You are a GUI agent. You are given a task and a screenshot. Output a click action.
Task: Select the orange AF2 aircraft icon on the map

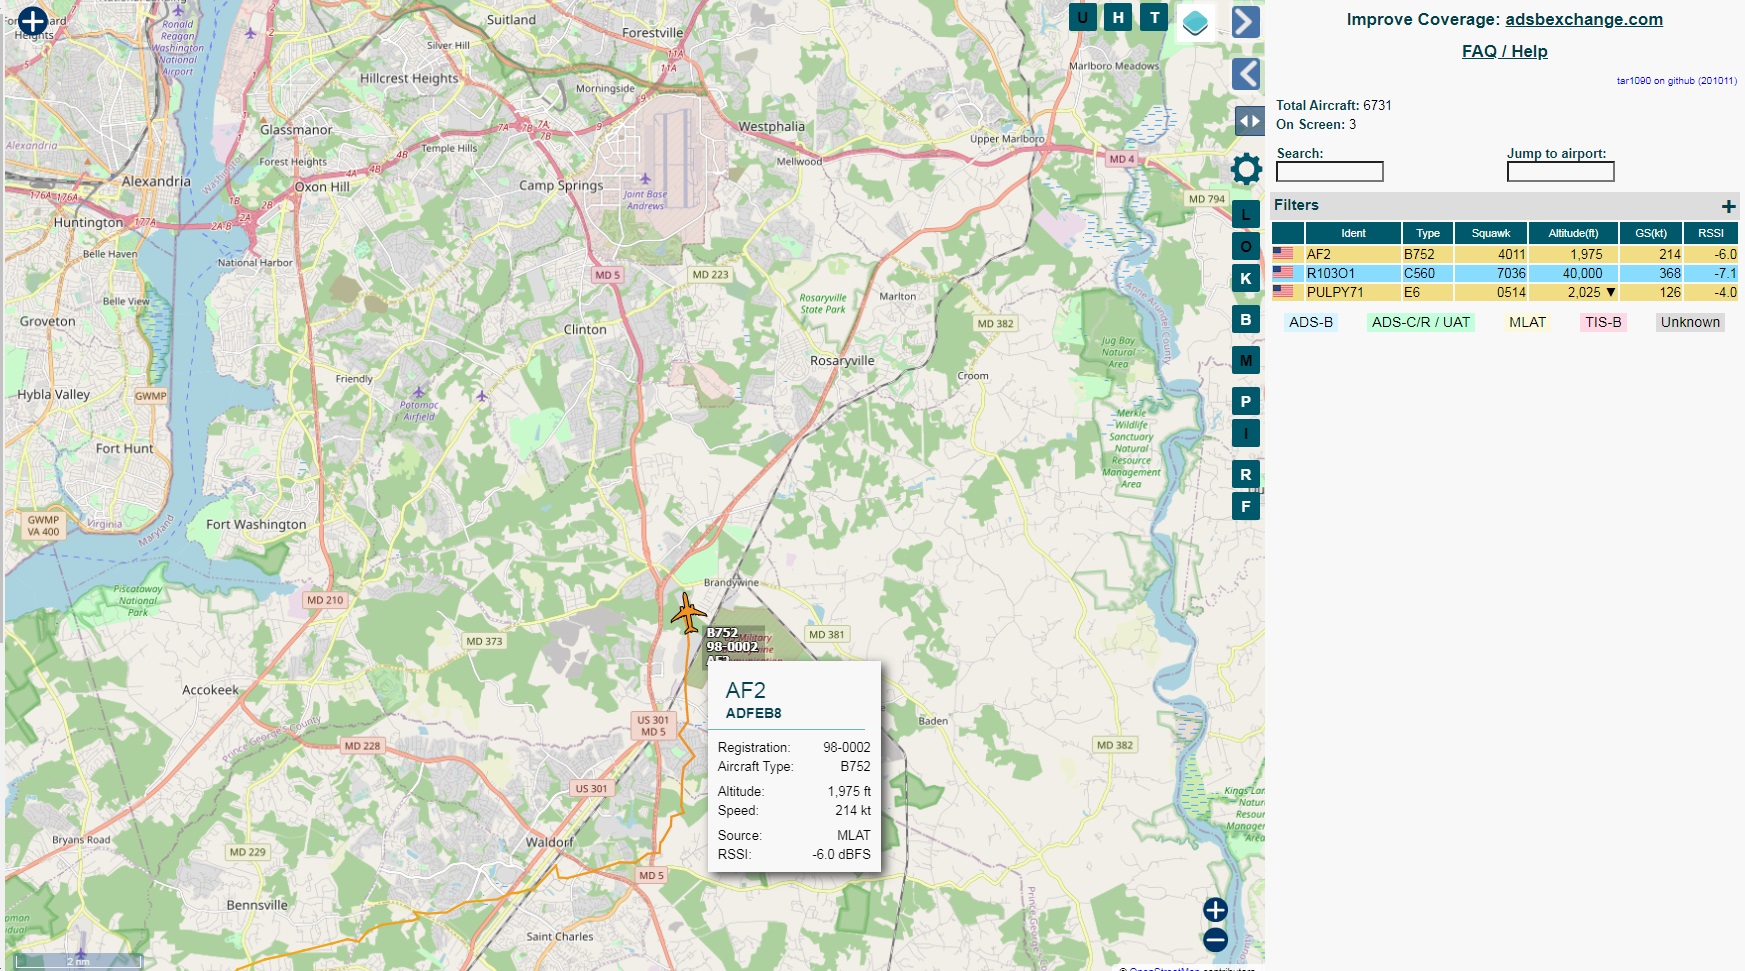687,613
